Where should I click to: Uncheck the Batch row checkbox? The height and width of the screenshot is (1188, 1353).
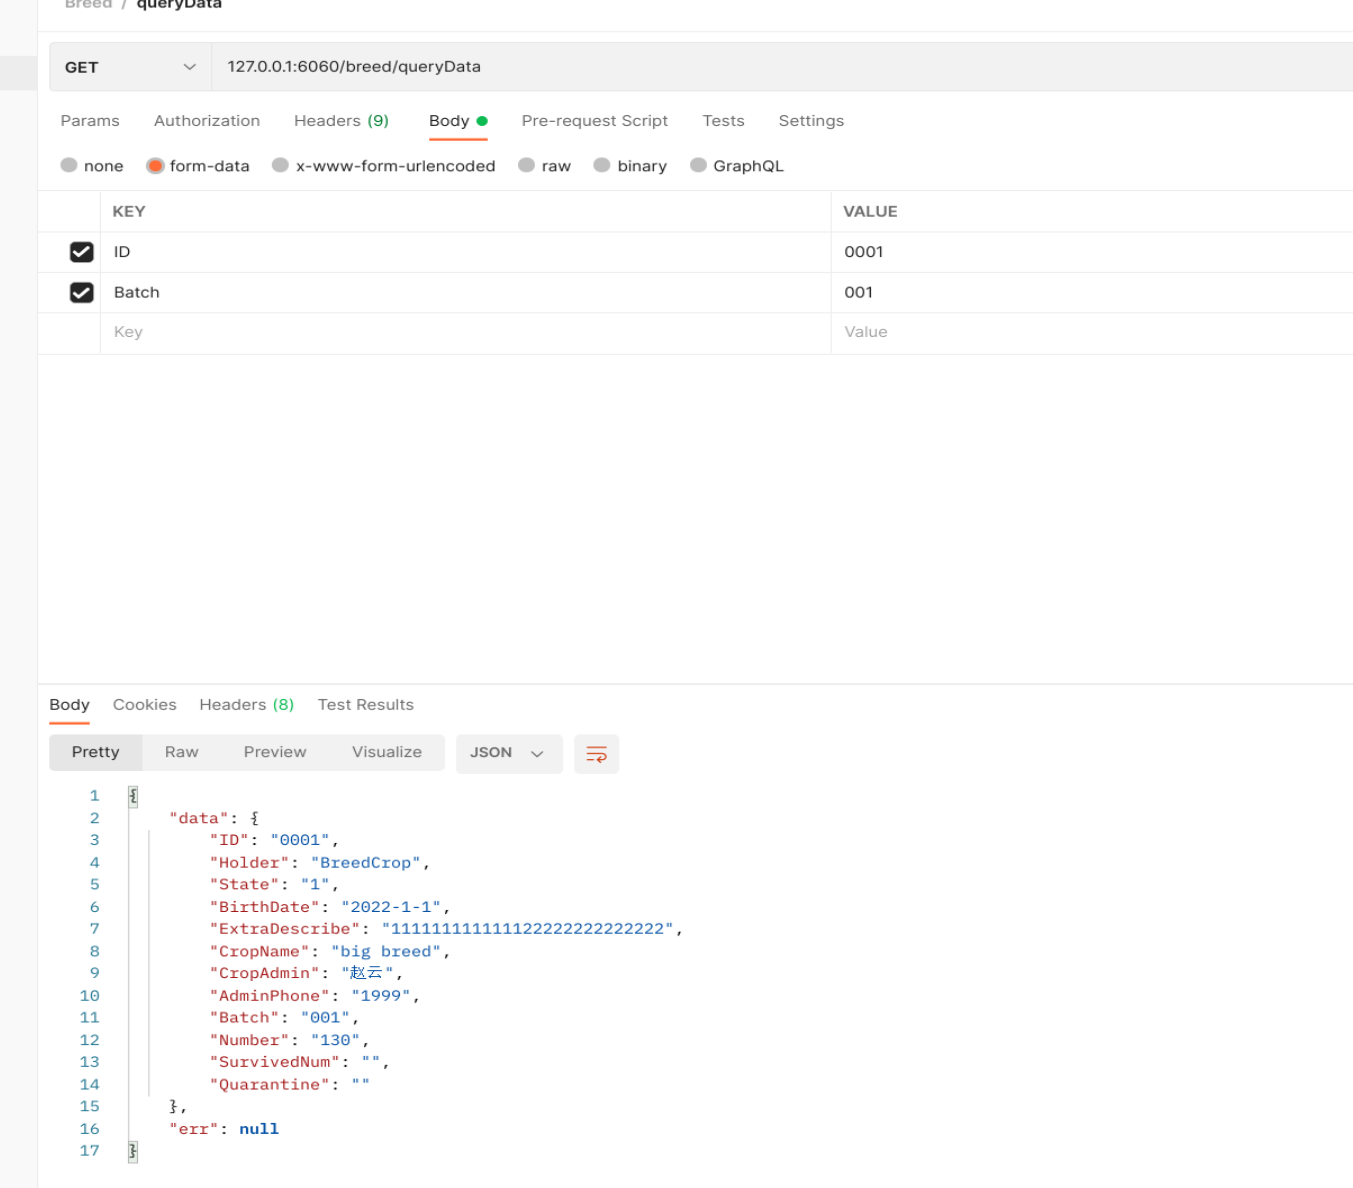82,292
